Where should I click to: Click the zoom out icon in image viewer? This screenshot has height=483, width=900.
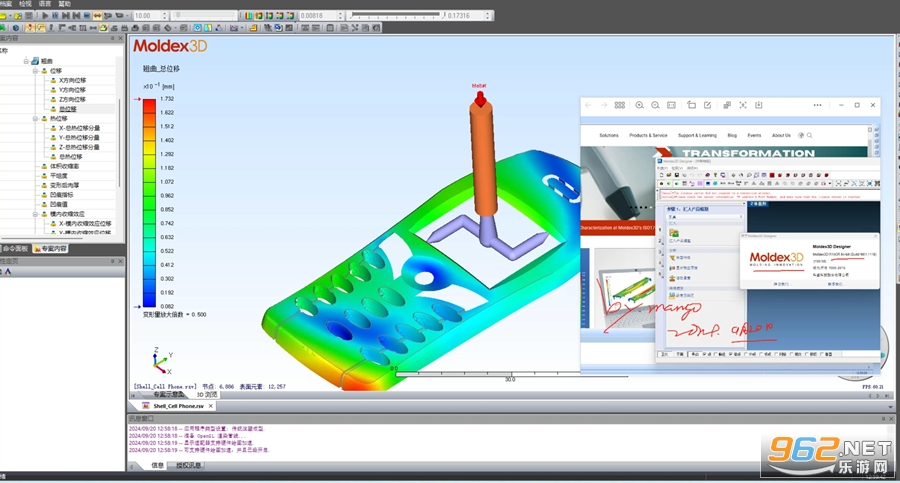[x=655, y=105]
